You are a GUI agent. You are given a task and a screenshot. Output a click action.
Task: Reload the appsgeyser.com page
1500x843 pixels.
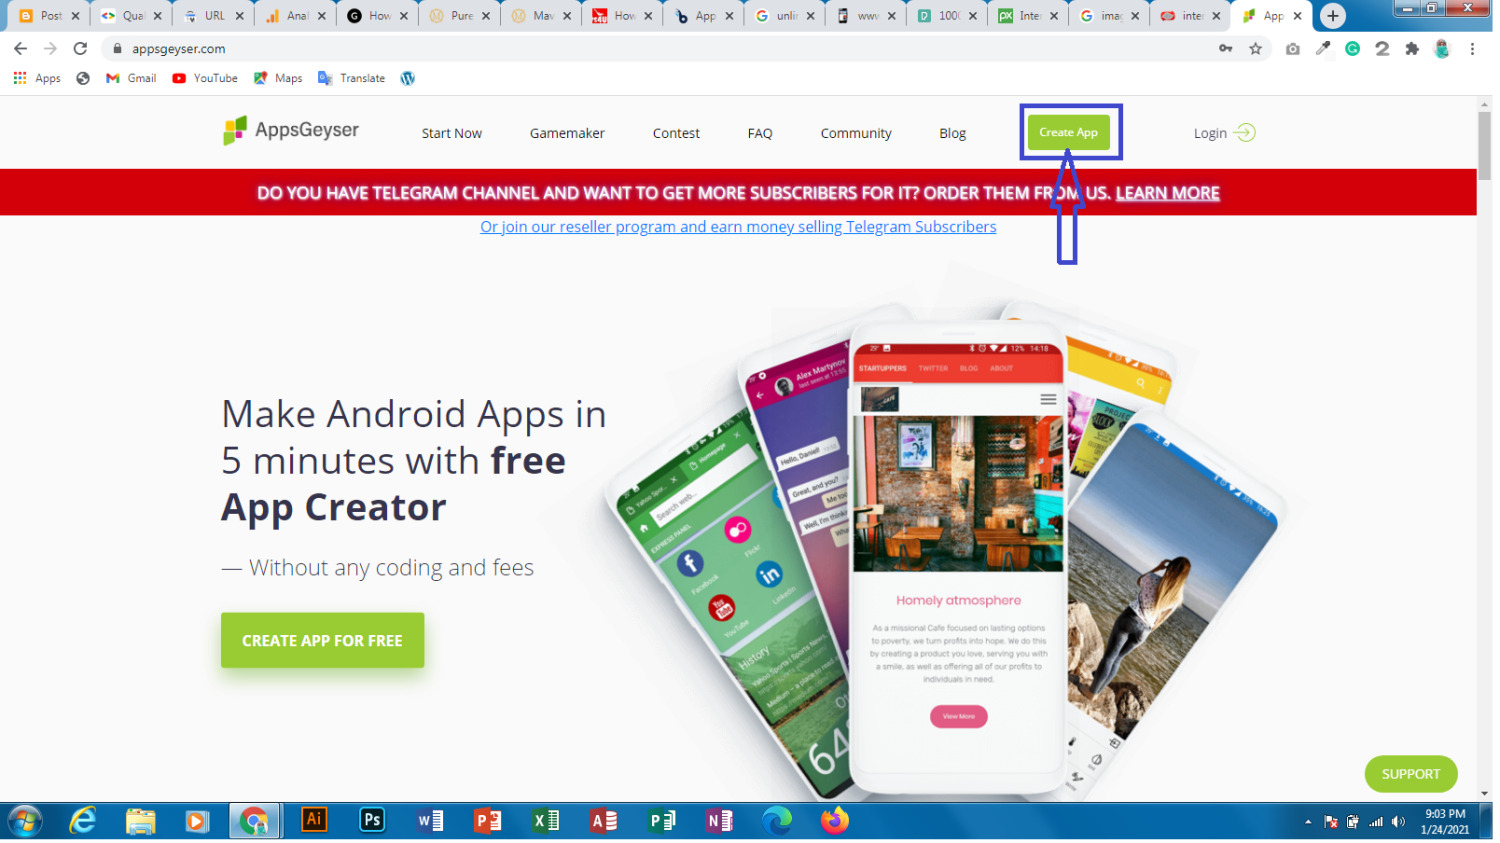pyautogui.click(x=80, y=48)
